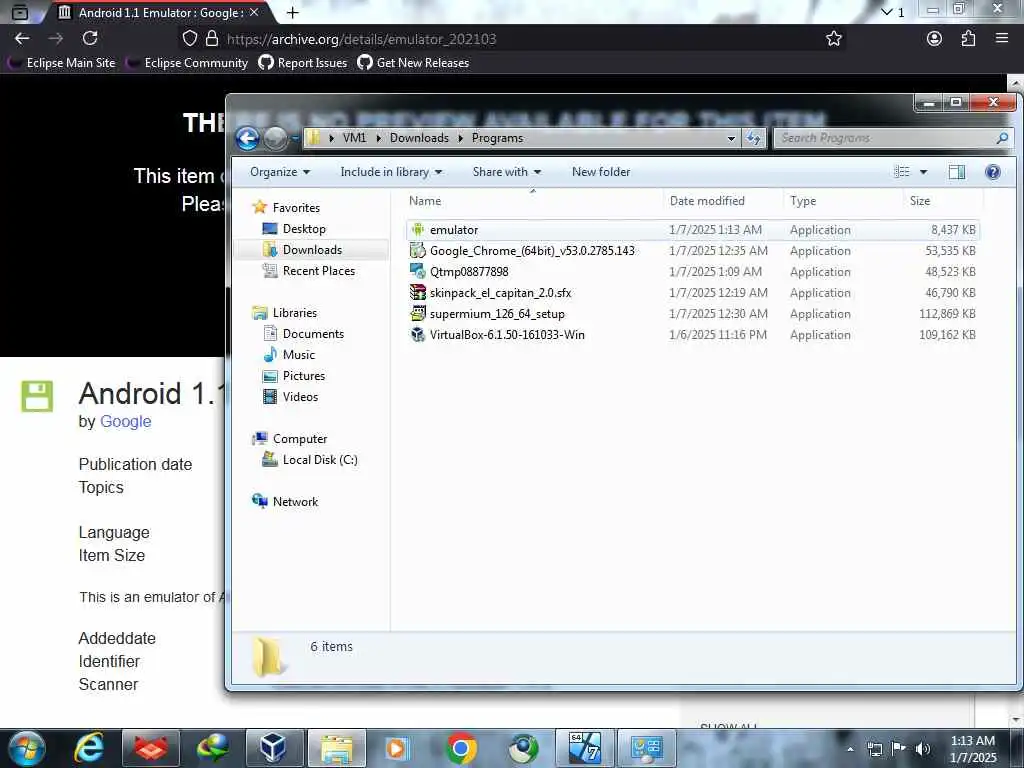The image size is (1024, 768).
Task: Open the Report Issues bookmark
Action: click(303, 63)
